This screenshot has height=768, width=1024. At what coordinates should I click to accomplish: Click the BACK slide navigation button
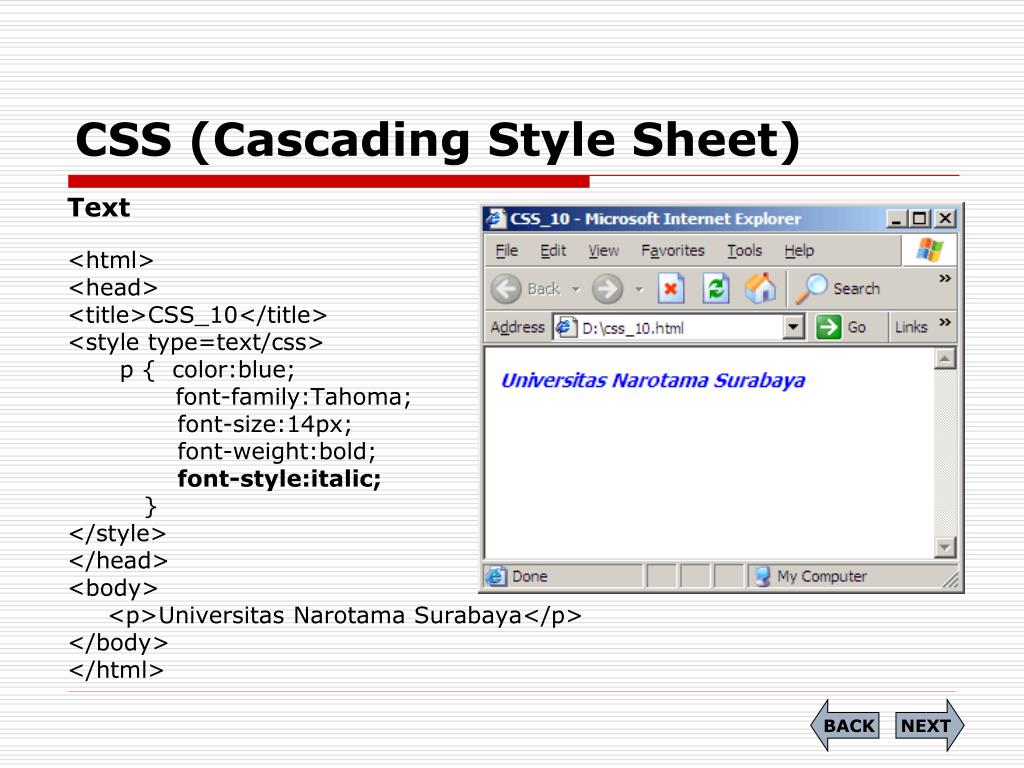coord(845,726)
